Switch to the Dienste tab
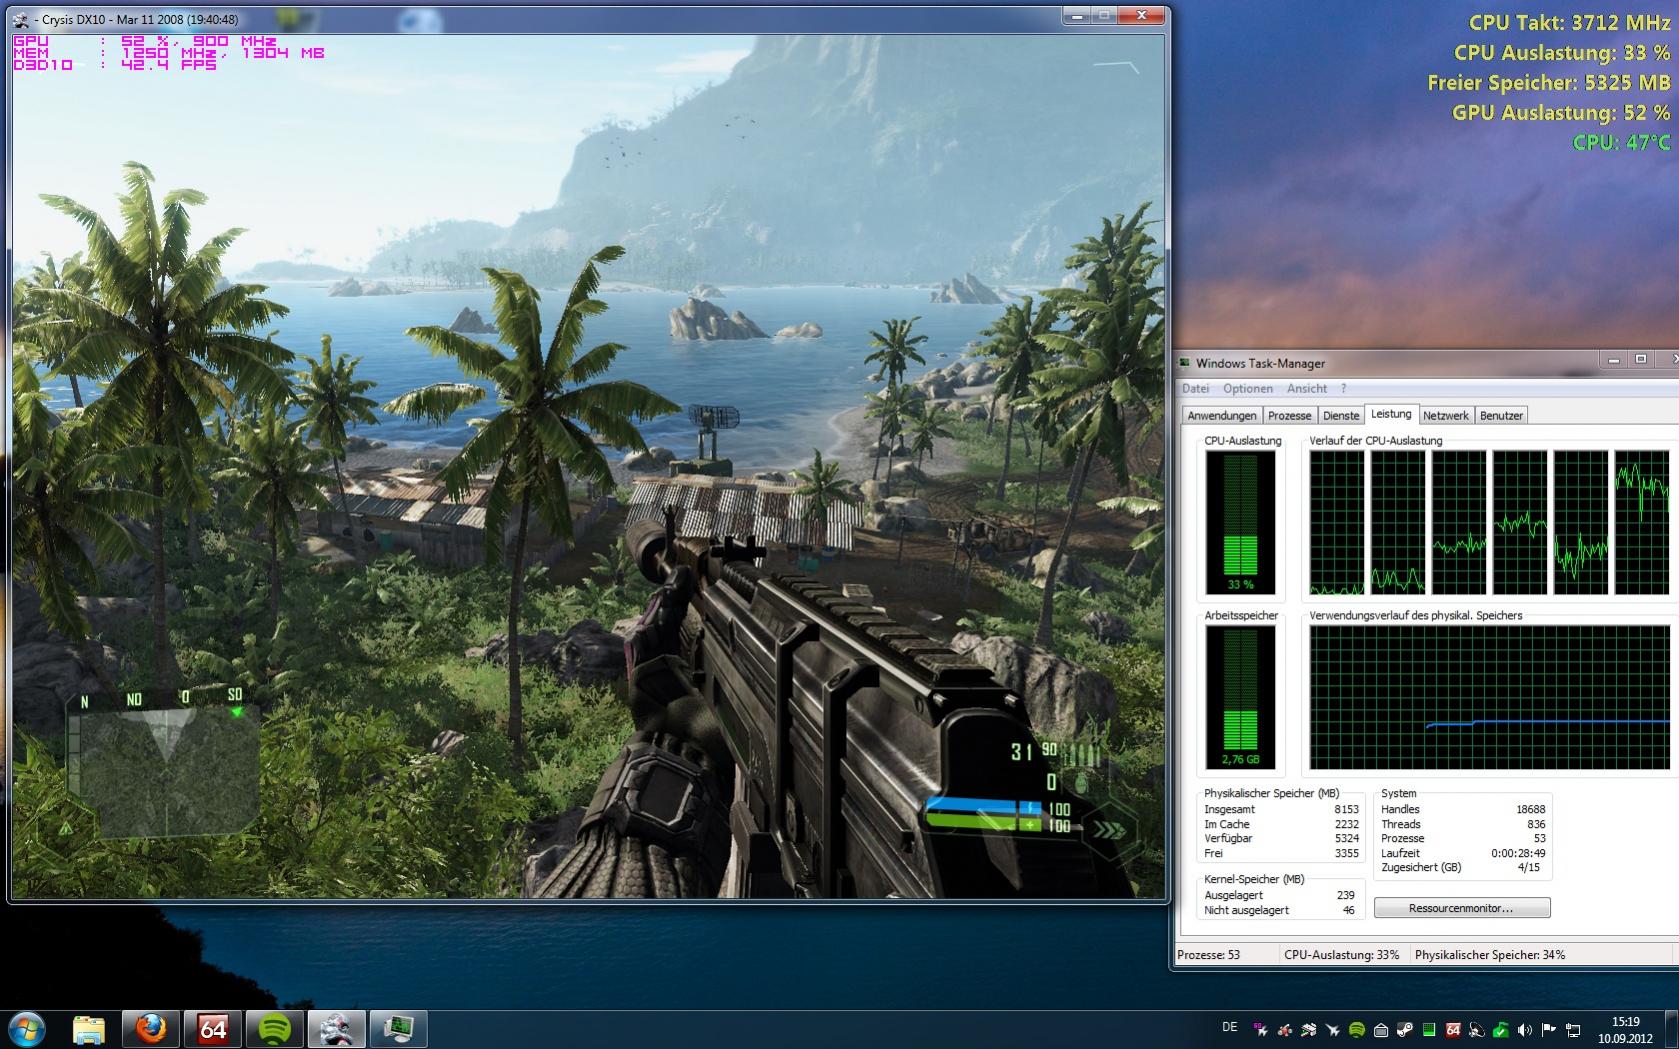 tap(1341, 415)
